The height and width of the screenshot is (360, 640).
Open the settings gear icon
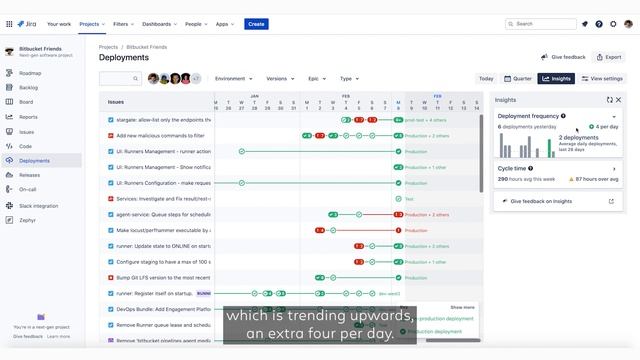click(x=613, y=24)
